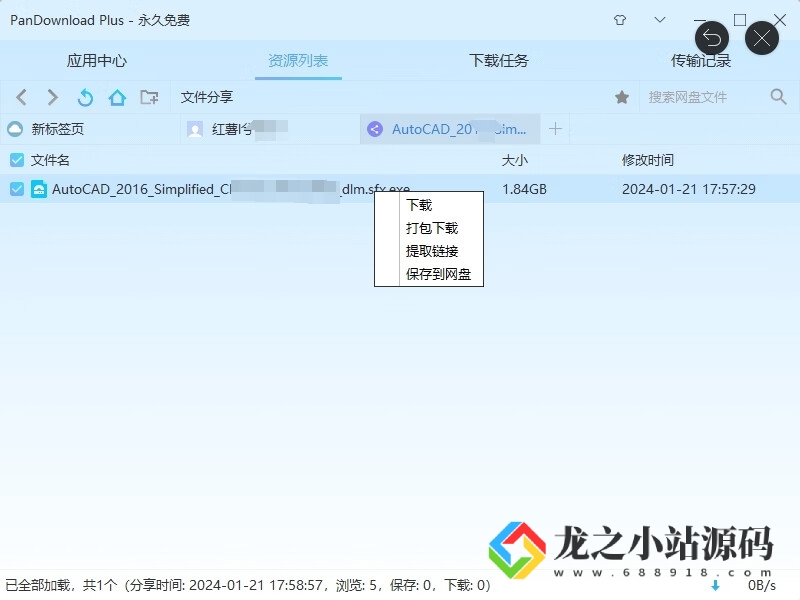Toggle the select-all checkbox beside 文件名
This screenshot has height=600, width=800.
(x=17, y=160)
